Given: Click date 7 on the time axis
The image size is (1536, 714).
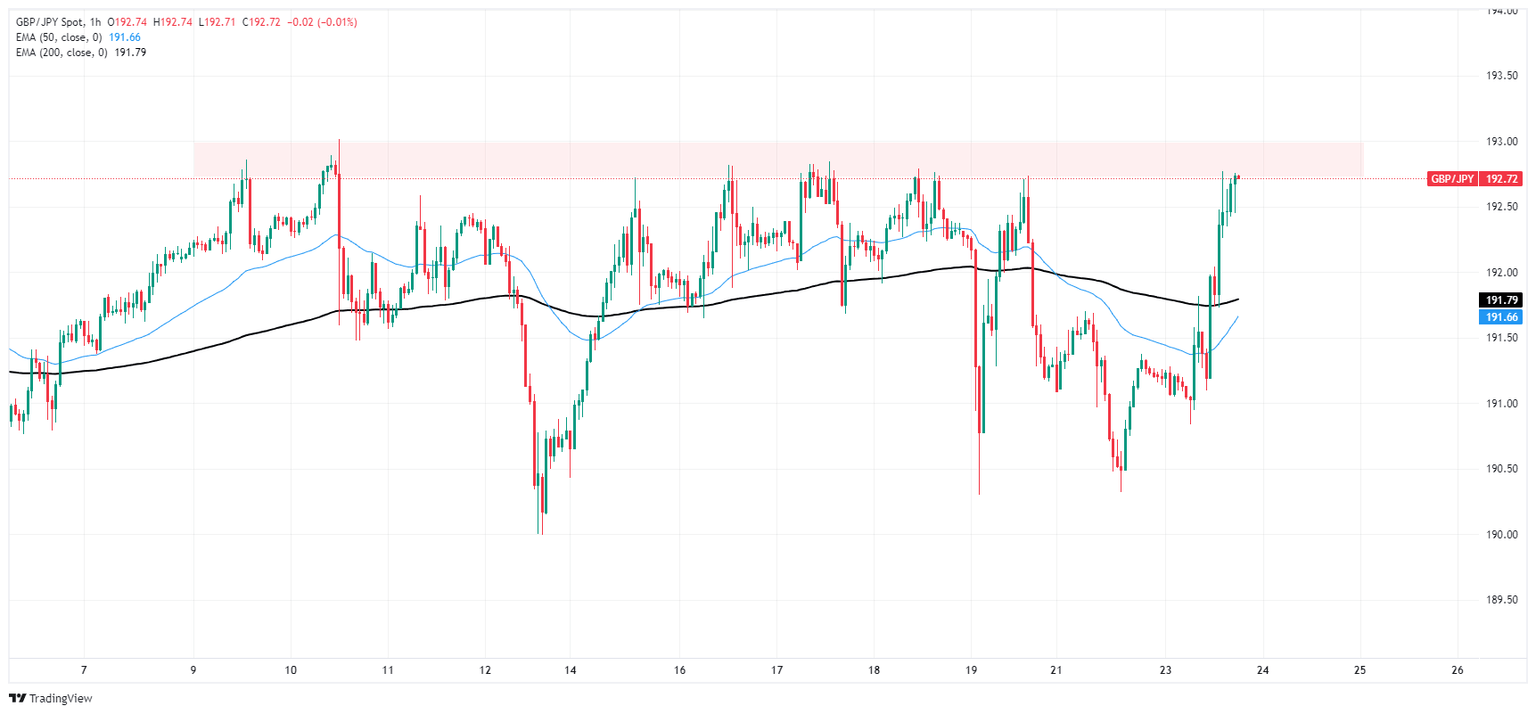Looking at the screenshot, I should tap(84, 669).
